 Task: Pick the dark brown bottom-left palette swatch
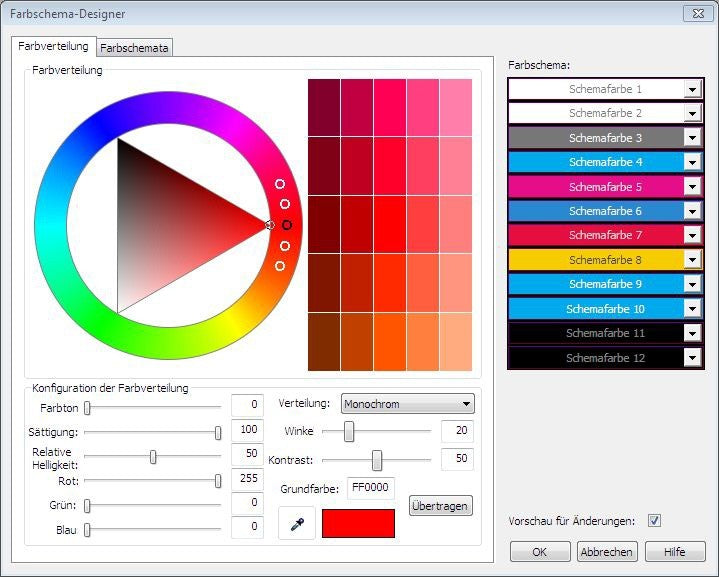pos(324,342)
